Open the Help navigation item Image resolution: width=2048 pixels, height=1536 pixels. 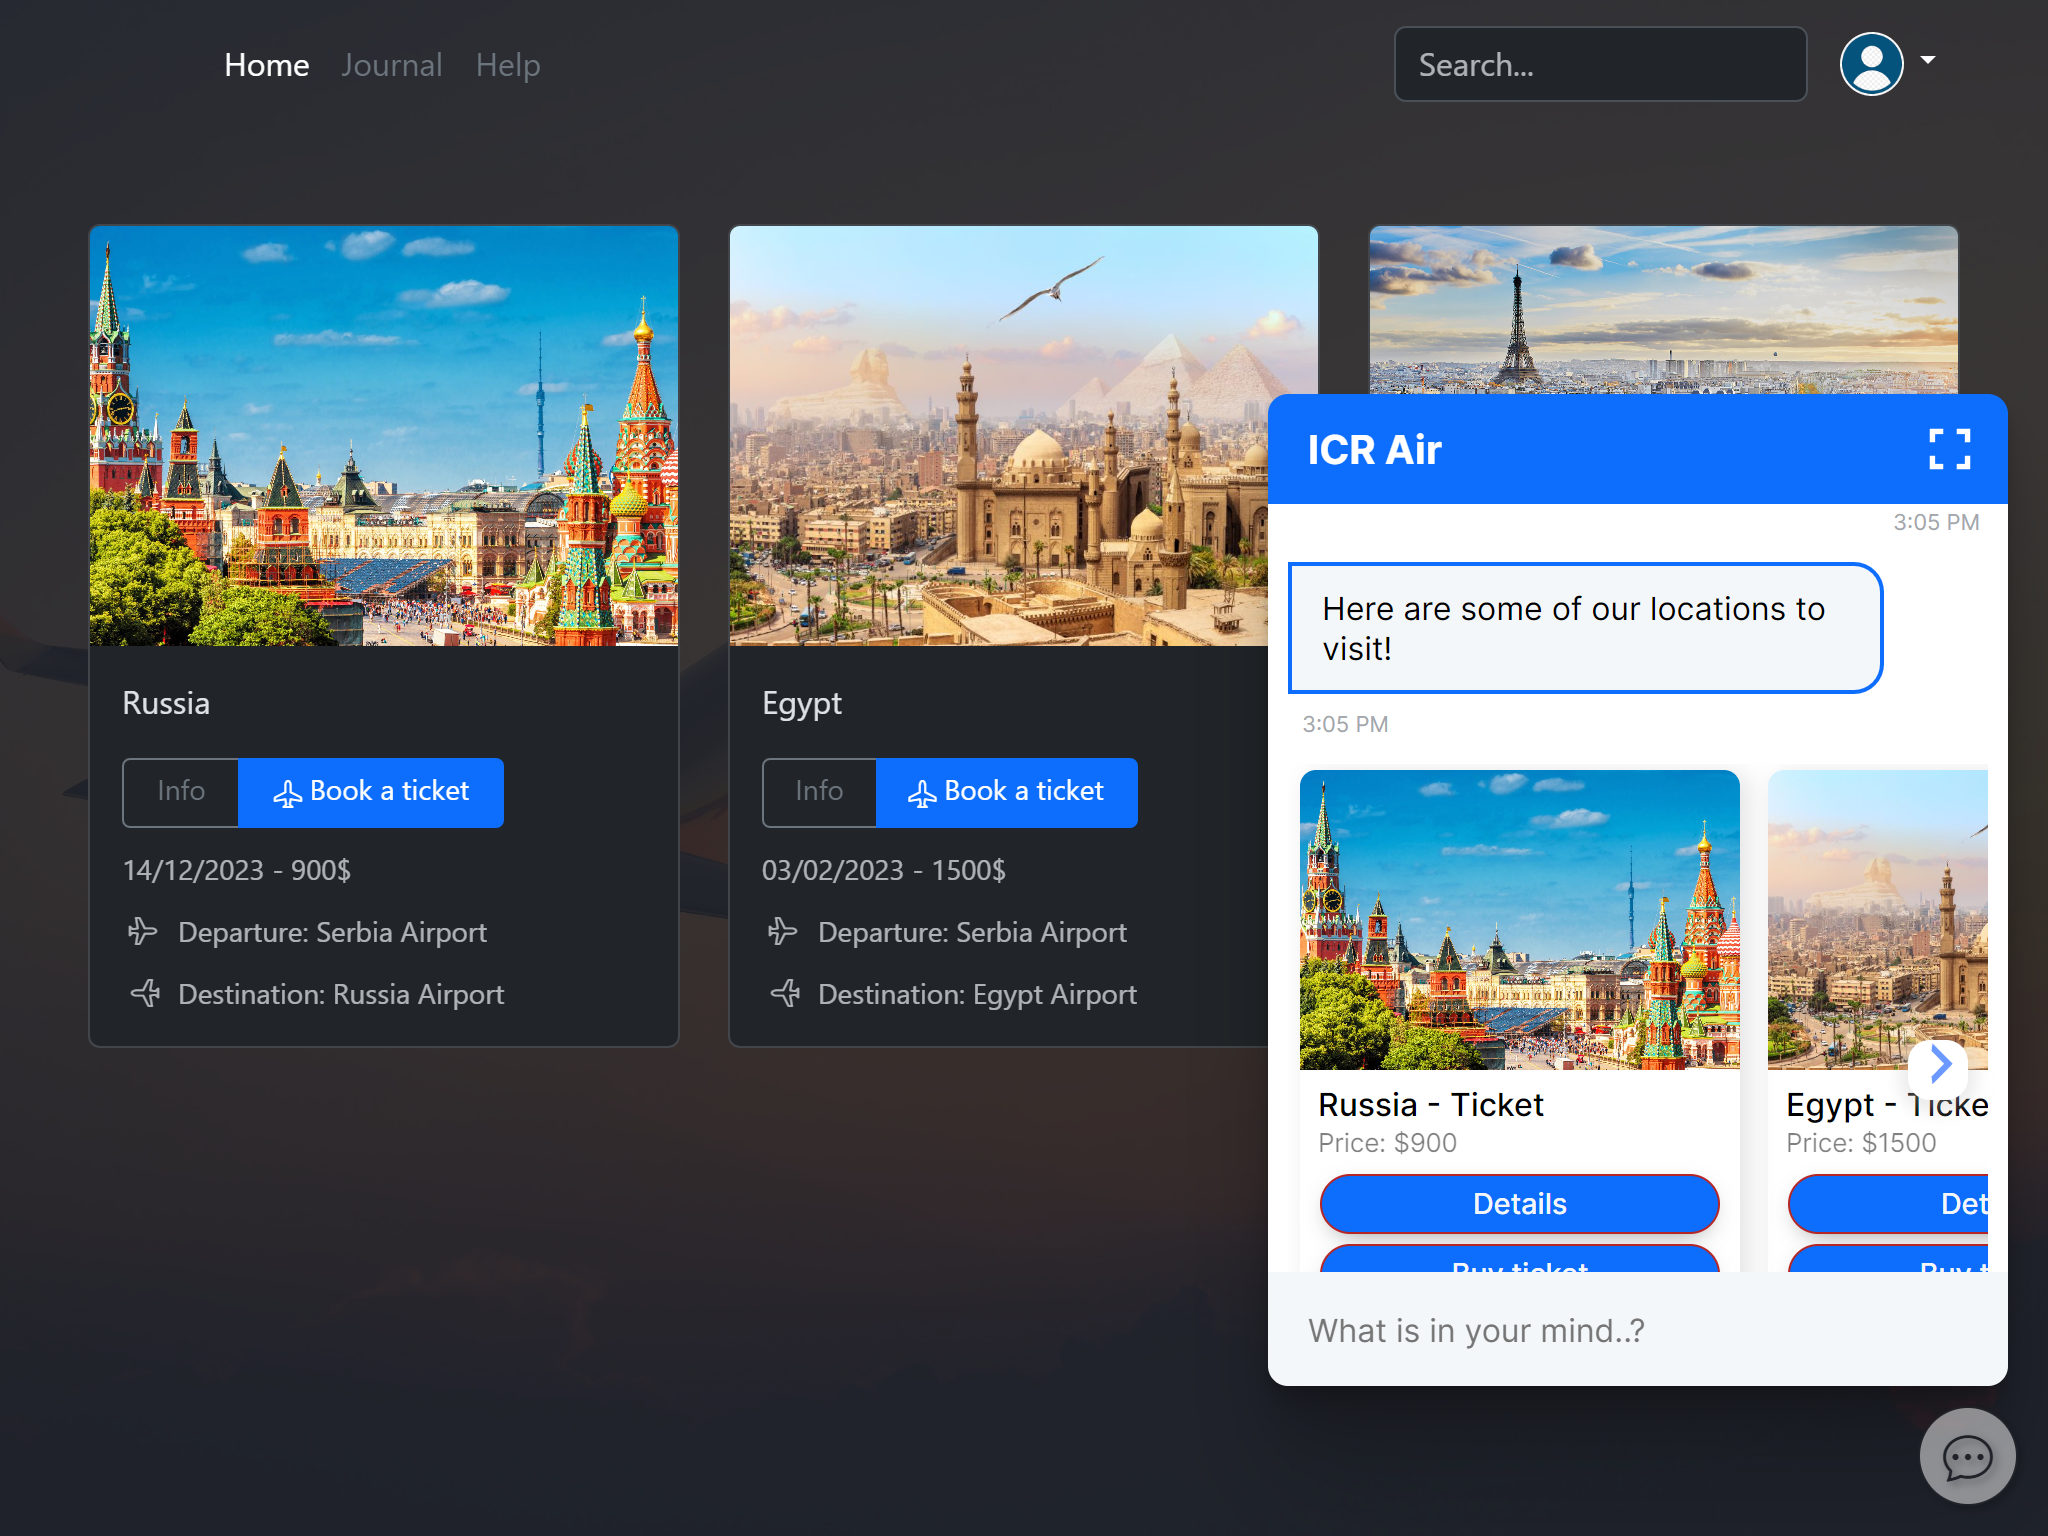[x=508, y=65]
